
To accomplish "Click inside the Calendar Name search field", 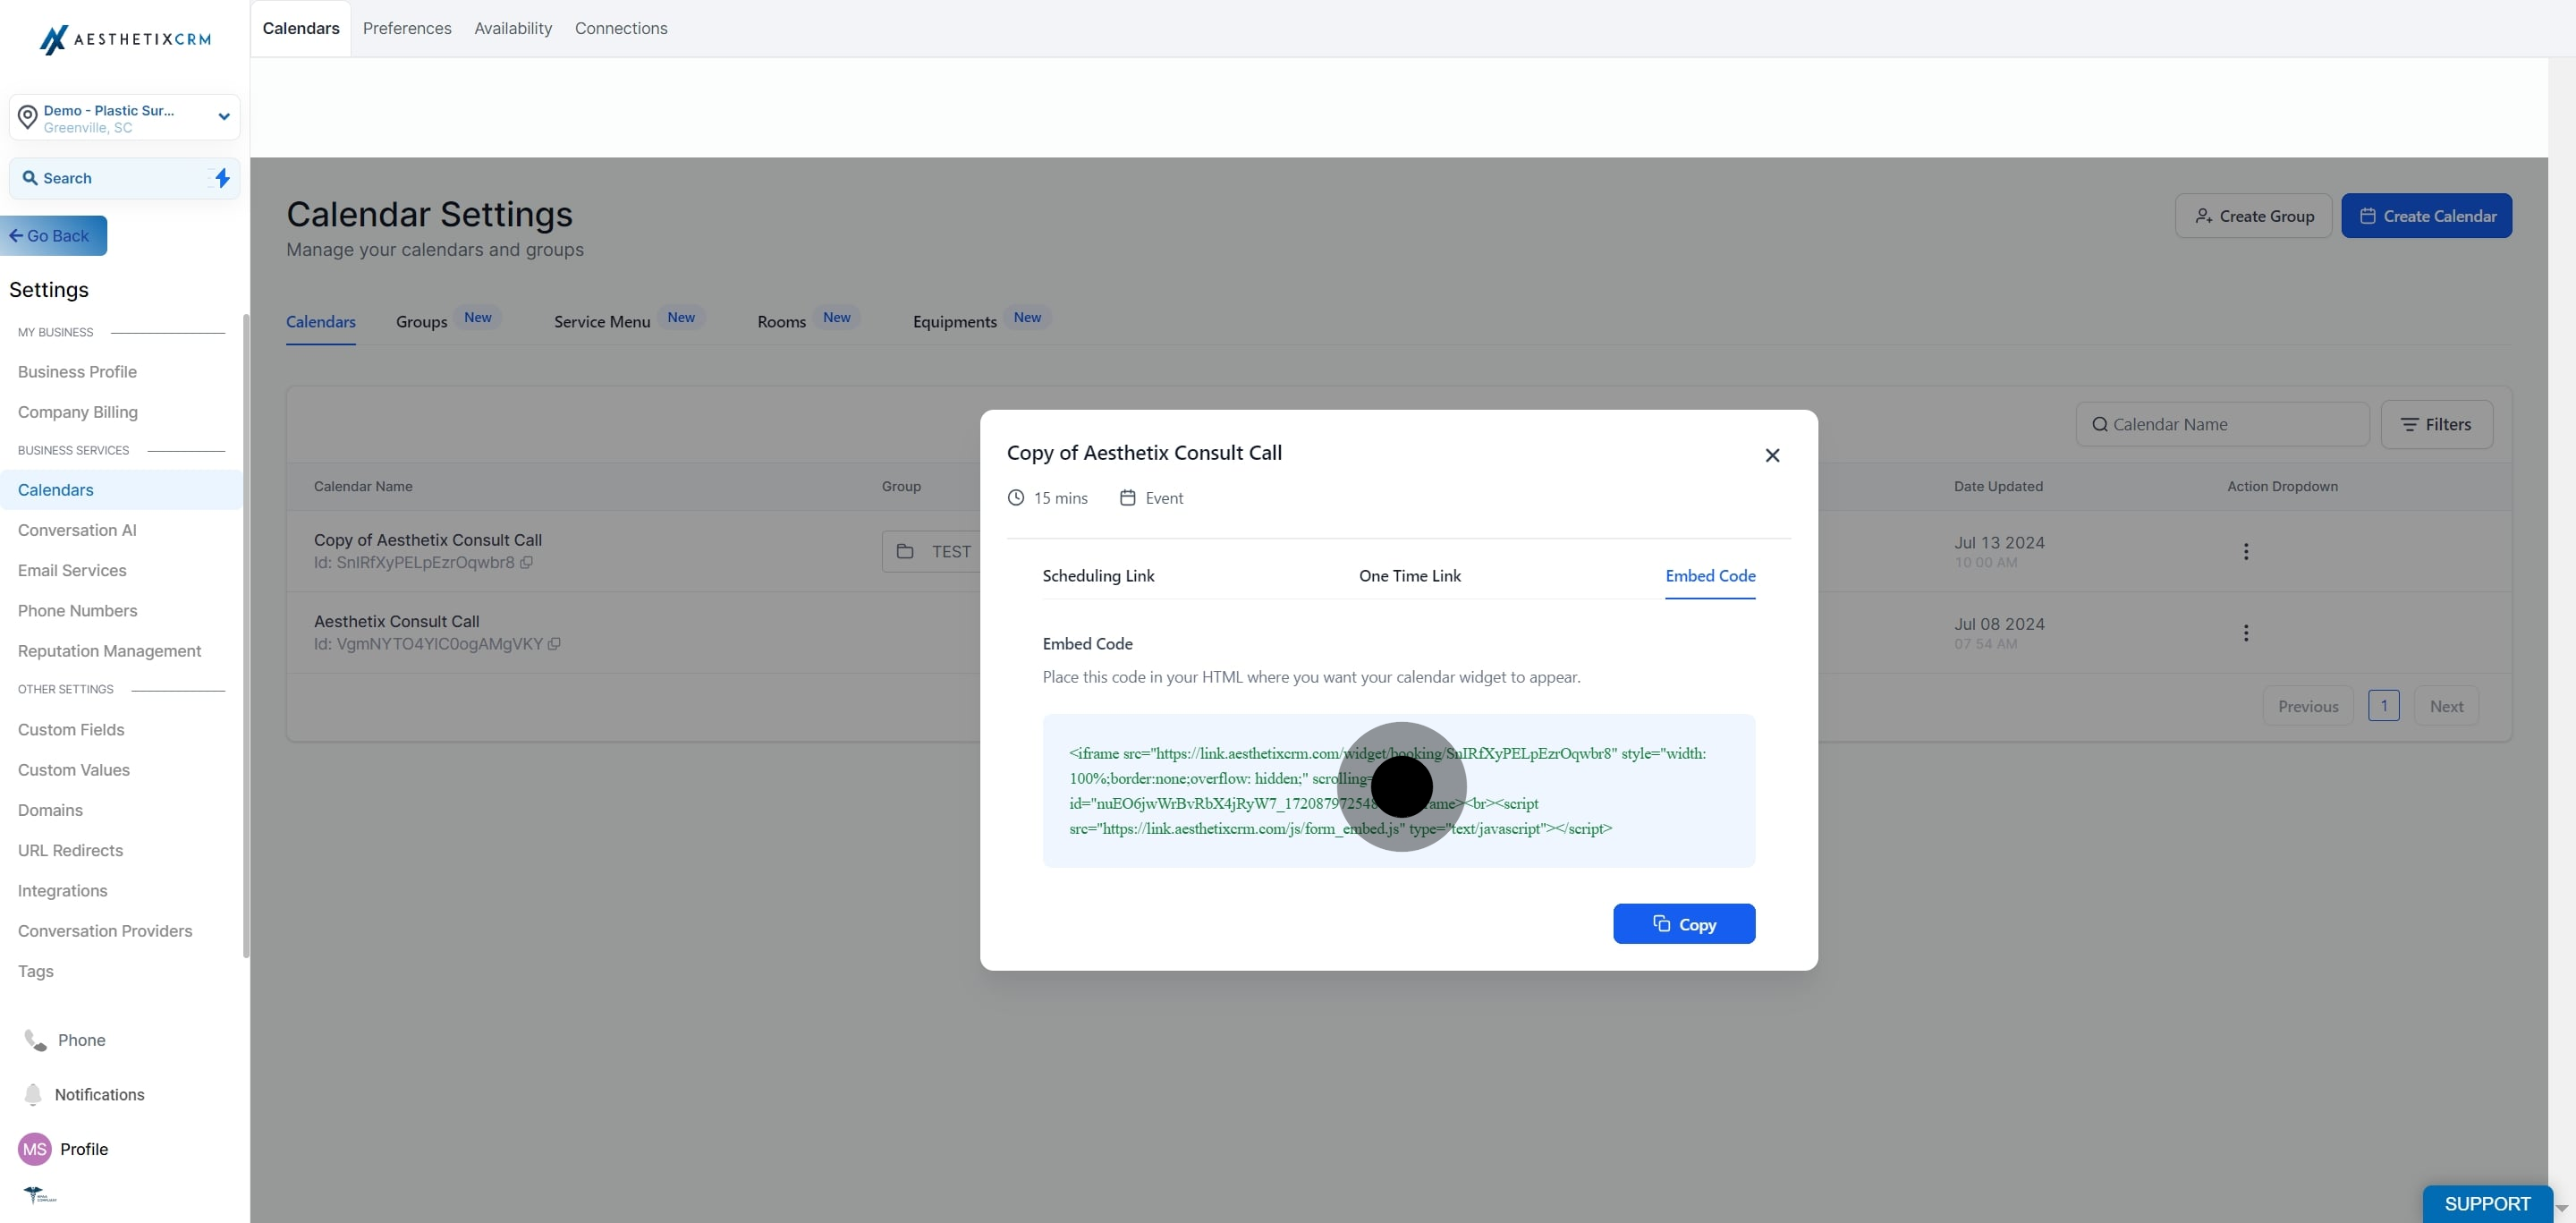I will (2222, 425).
